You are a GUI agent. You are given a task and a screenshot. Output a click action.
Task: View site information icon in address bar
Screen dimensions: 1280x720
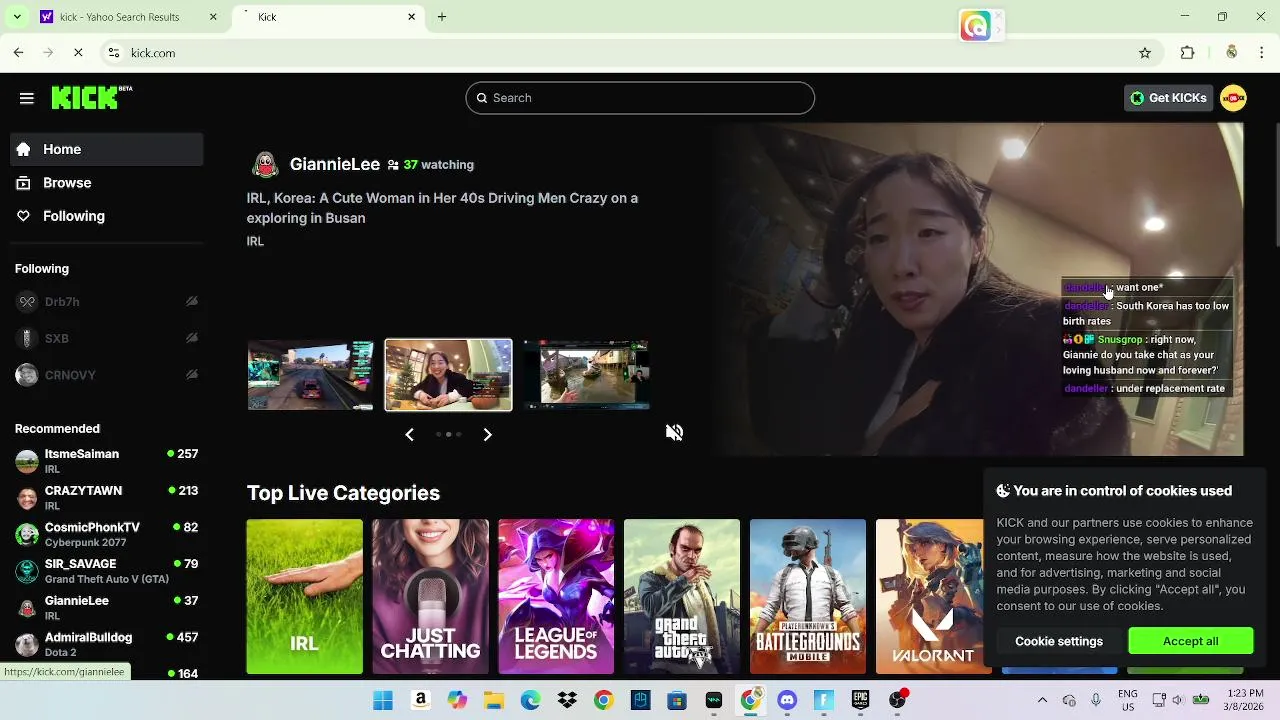(114, 53)
